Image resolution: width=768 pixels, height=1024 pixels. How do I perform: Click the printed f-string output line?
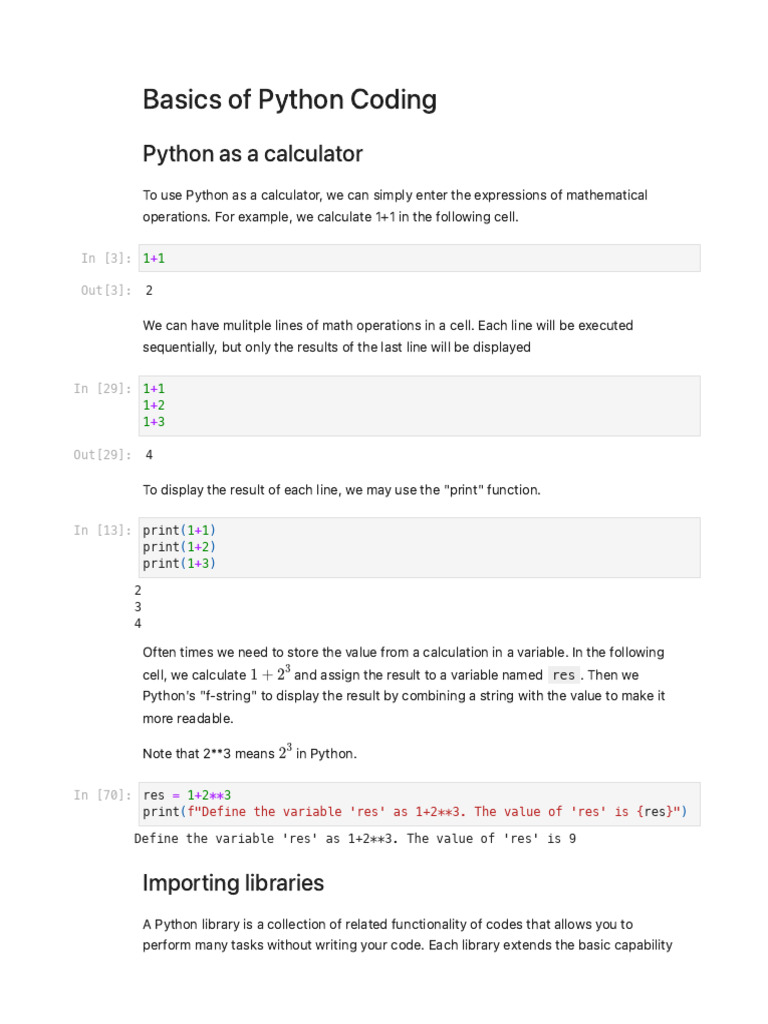[x=355, y=839]
